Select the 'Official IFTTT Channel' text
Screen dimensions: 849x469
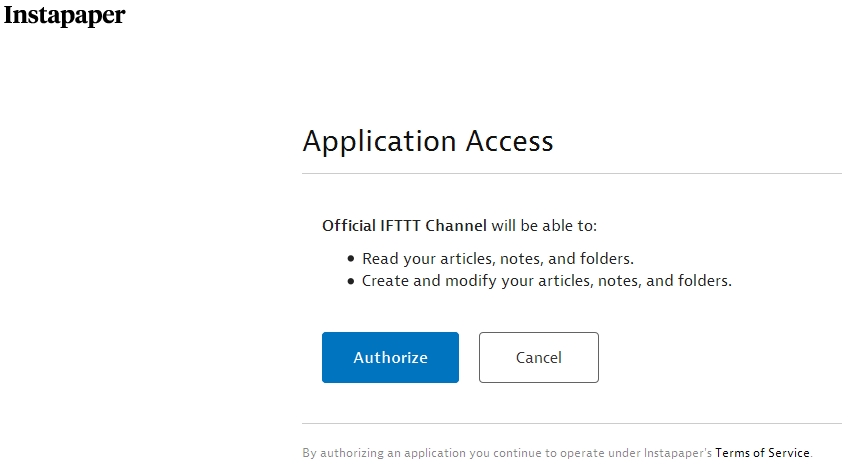click(404, 226)
